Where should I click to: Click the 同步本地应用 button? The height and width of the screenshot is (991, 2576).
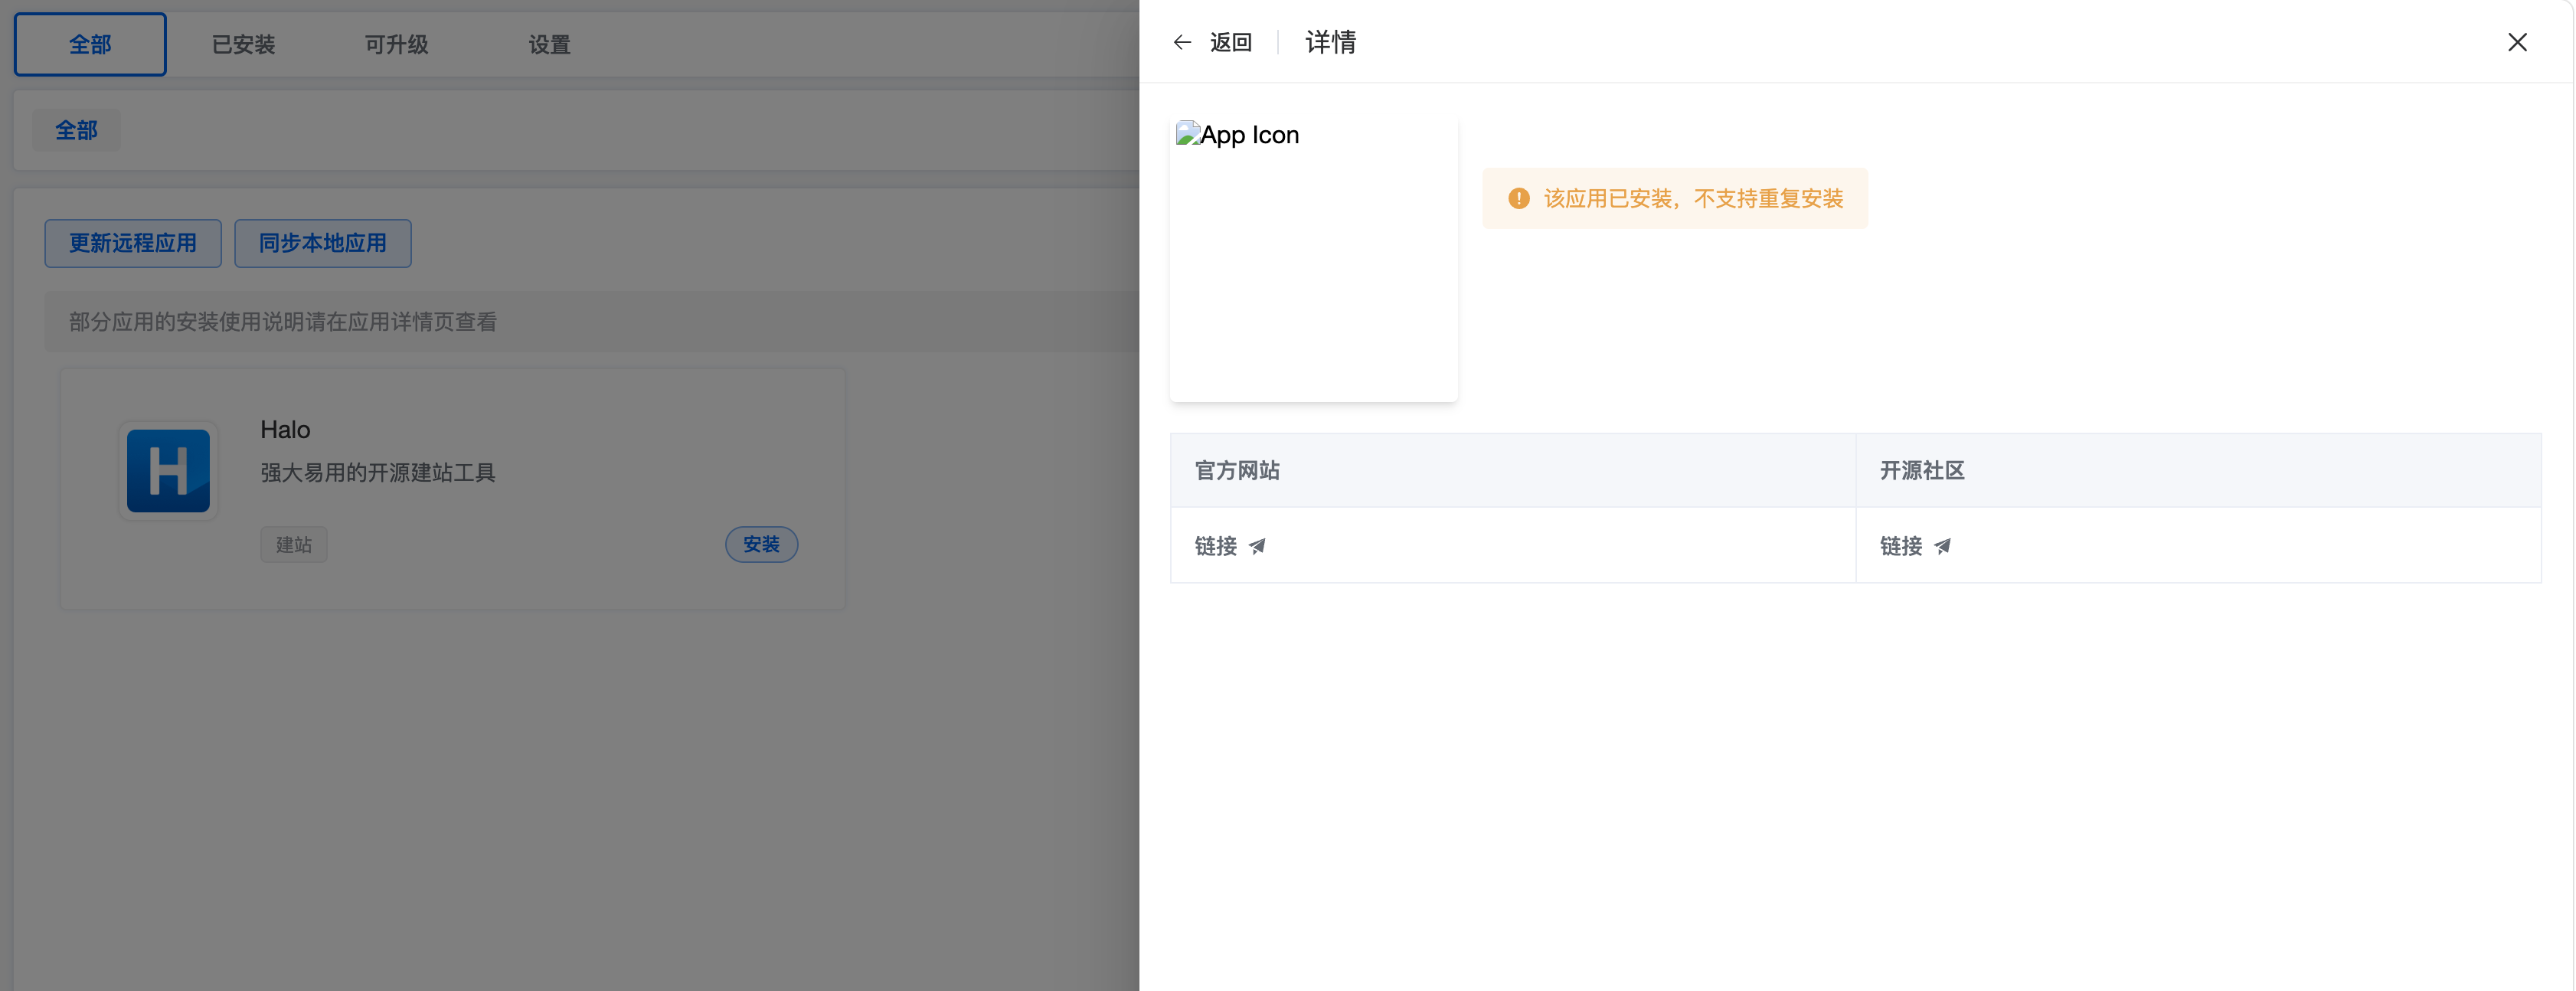323,243
